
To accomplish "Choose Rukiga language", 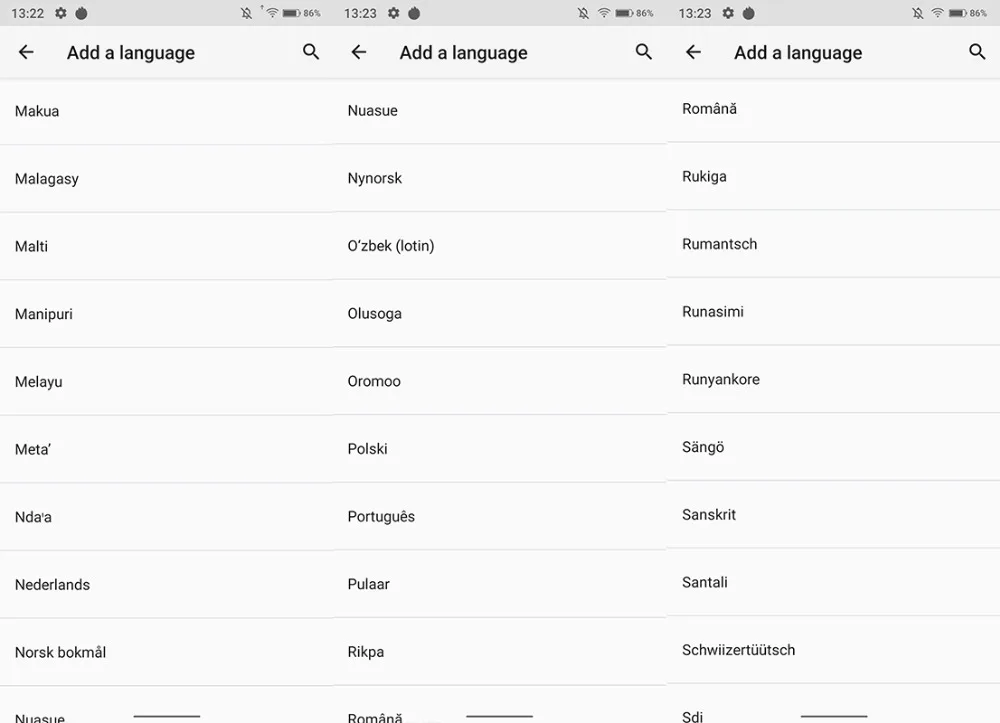I will [834, 177].
